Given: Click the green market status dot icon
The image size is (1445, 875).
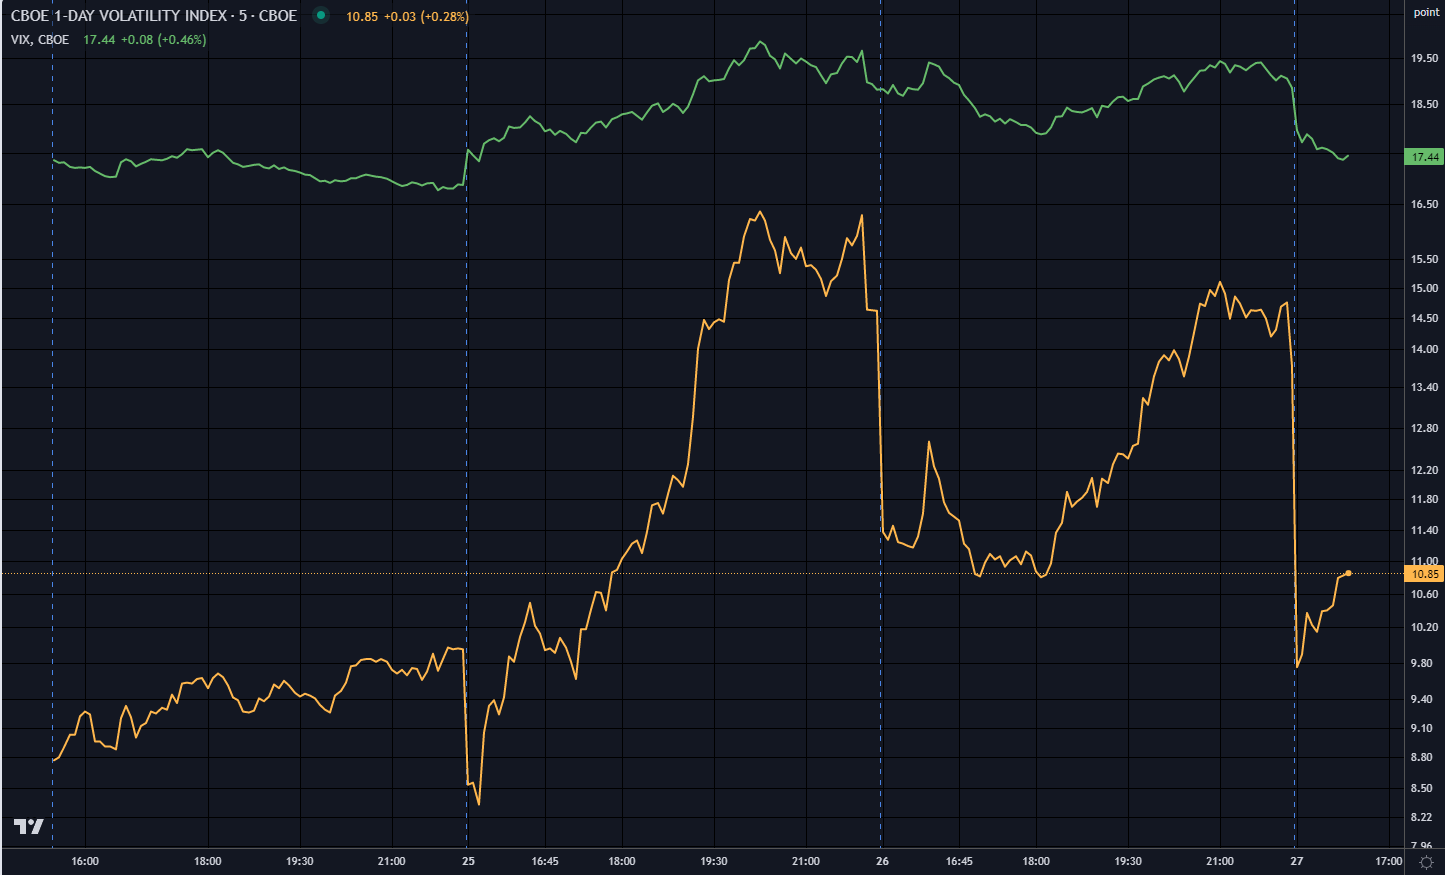Looking at the screenshot, I should pyautogui.click(x=320, y=16).
